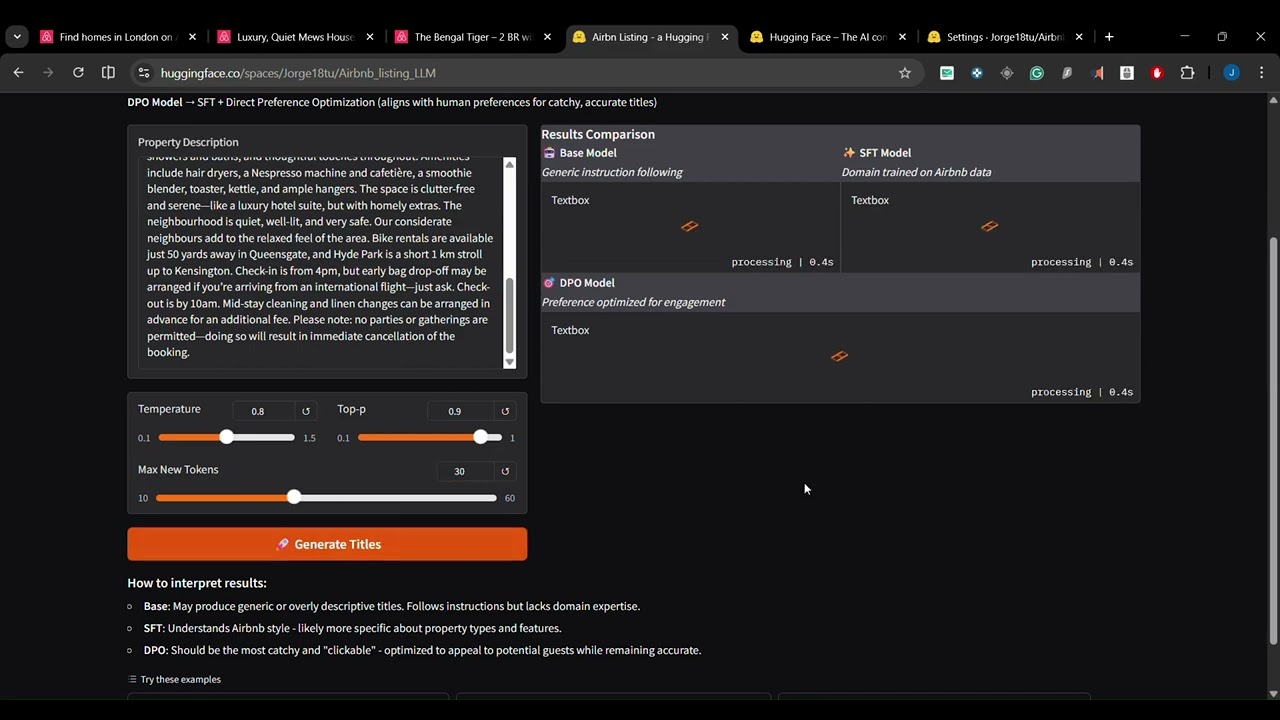Reset the Max New Tokens value
1280x720 pixels.
505,471
